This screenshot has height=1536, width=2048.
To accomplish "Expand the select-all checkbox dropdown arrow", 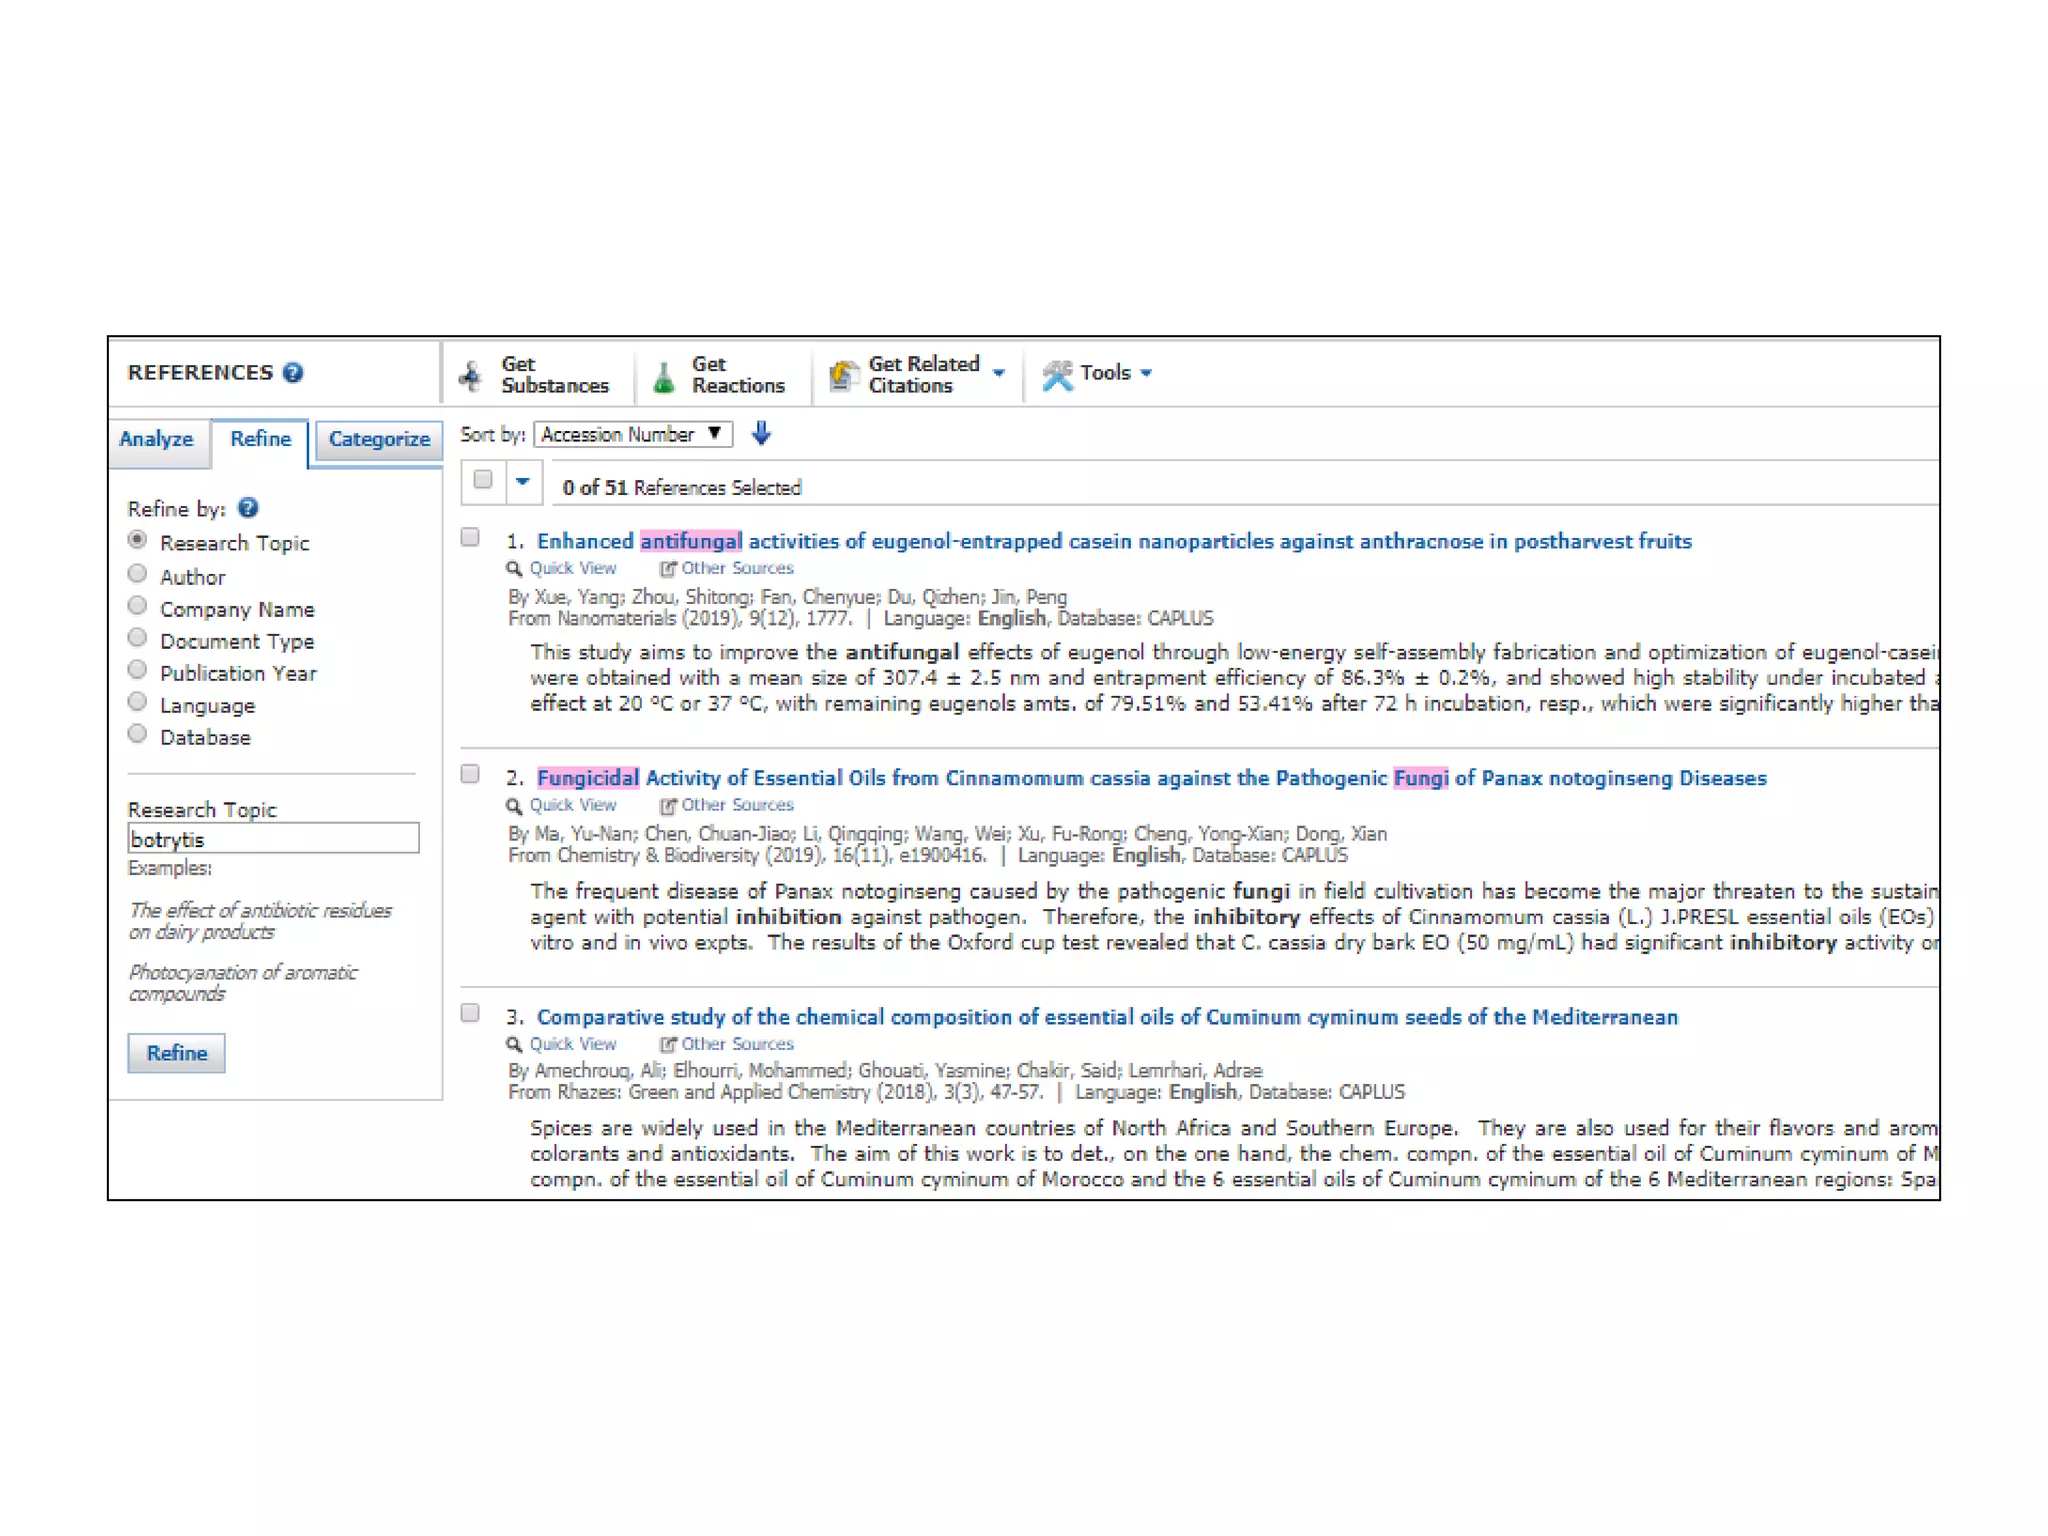I will 522,482.
